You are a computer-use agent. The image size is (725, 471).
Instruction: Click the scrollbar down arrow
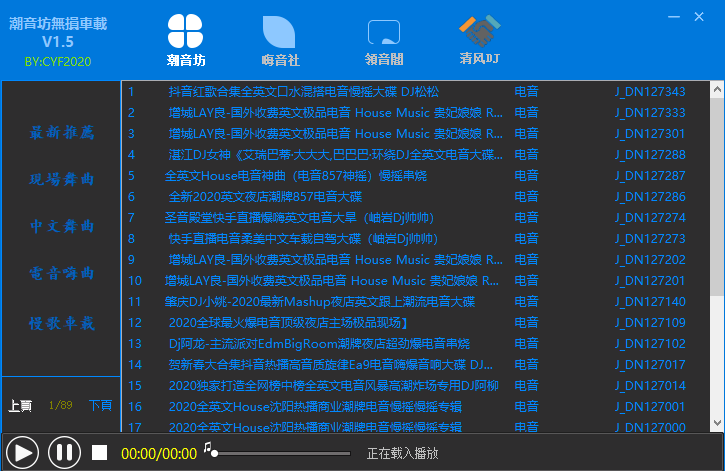point(717,422)
